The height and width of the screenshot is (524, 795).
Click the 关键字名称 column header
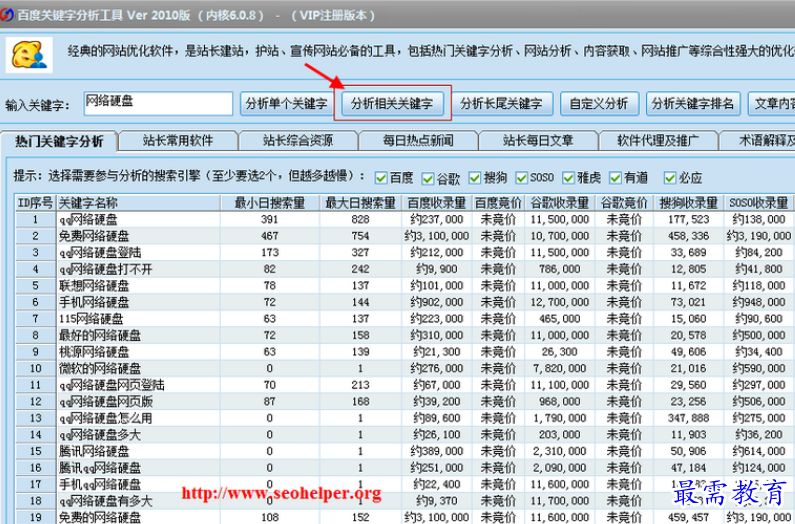click(138, 203)
